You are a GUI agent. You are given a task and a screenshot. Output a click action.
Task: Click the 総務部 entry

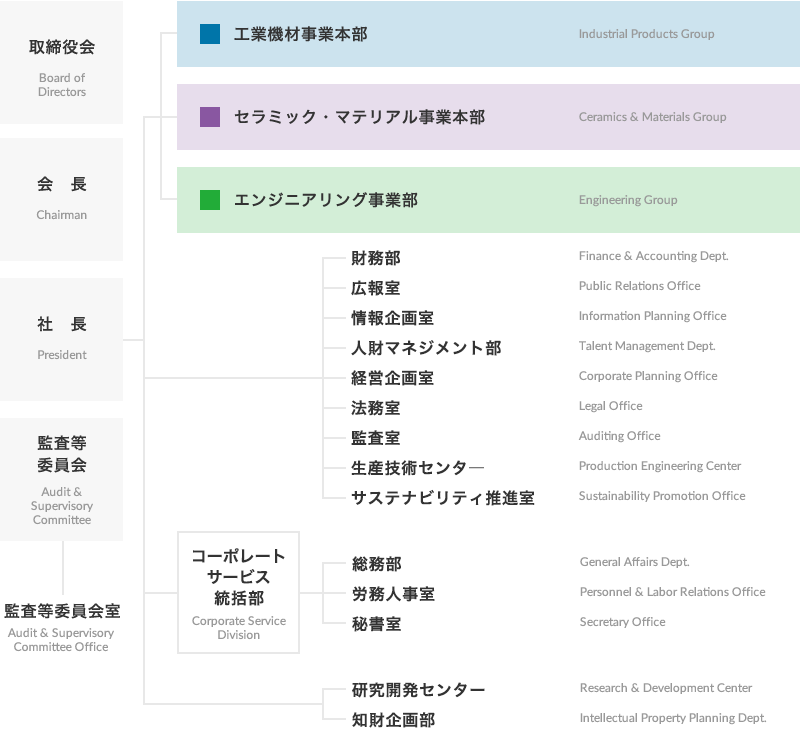tap(377, 564)
